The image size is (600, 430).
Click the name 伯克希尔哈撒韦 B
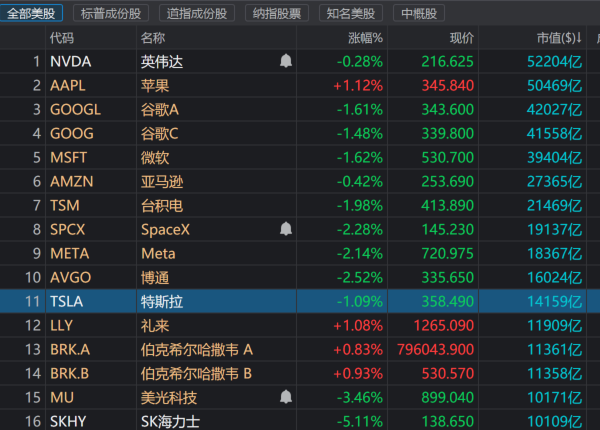pos(196,374)
